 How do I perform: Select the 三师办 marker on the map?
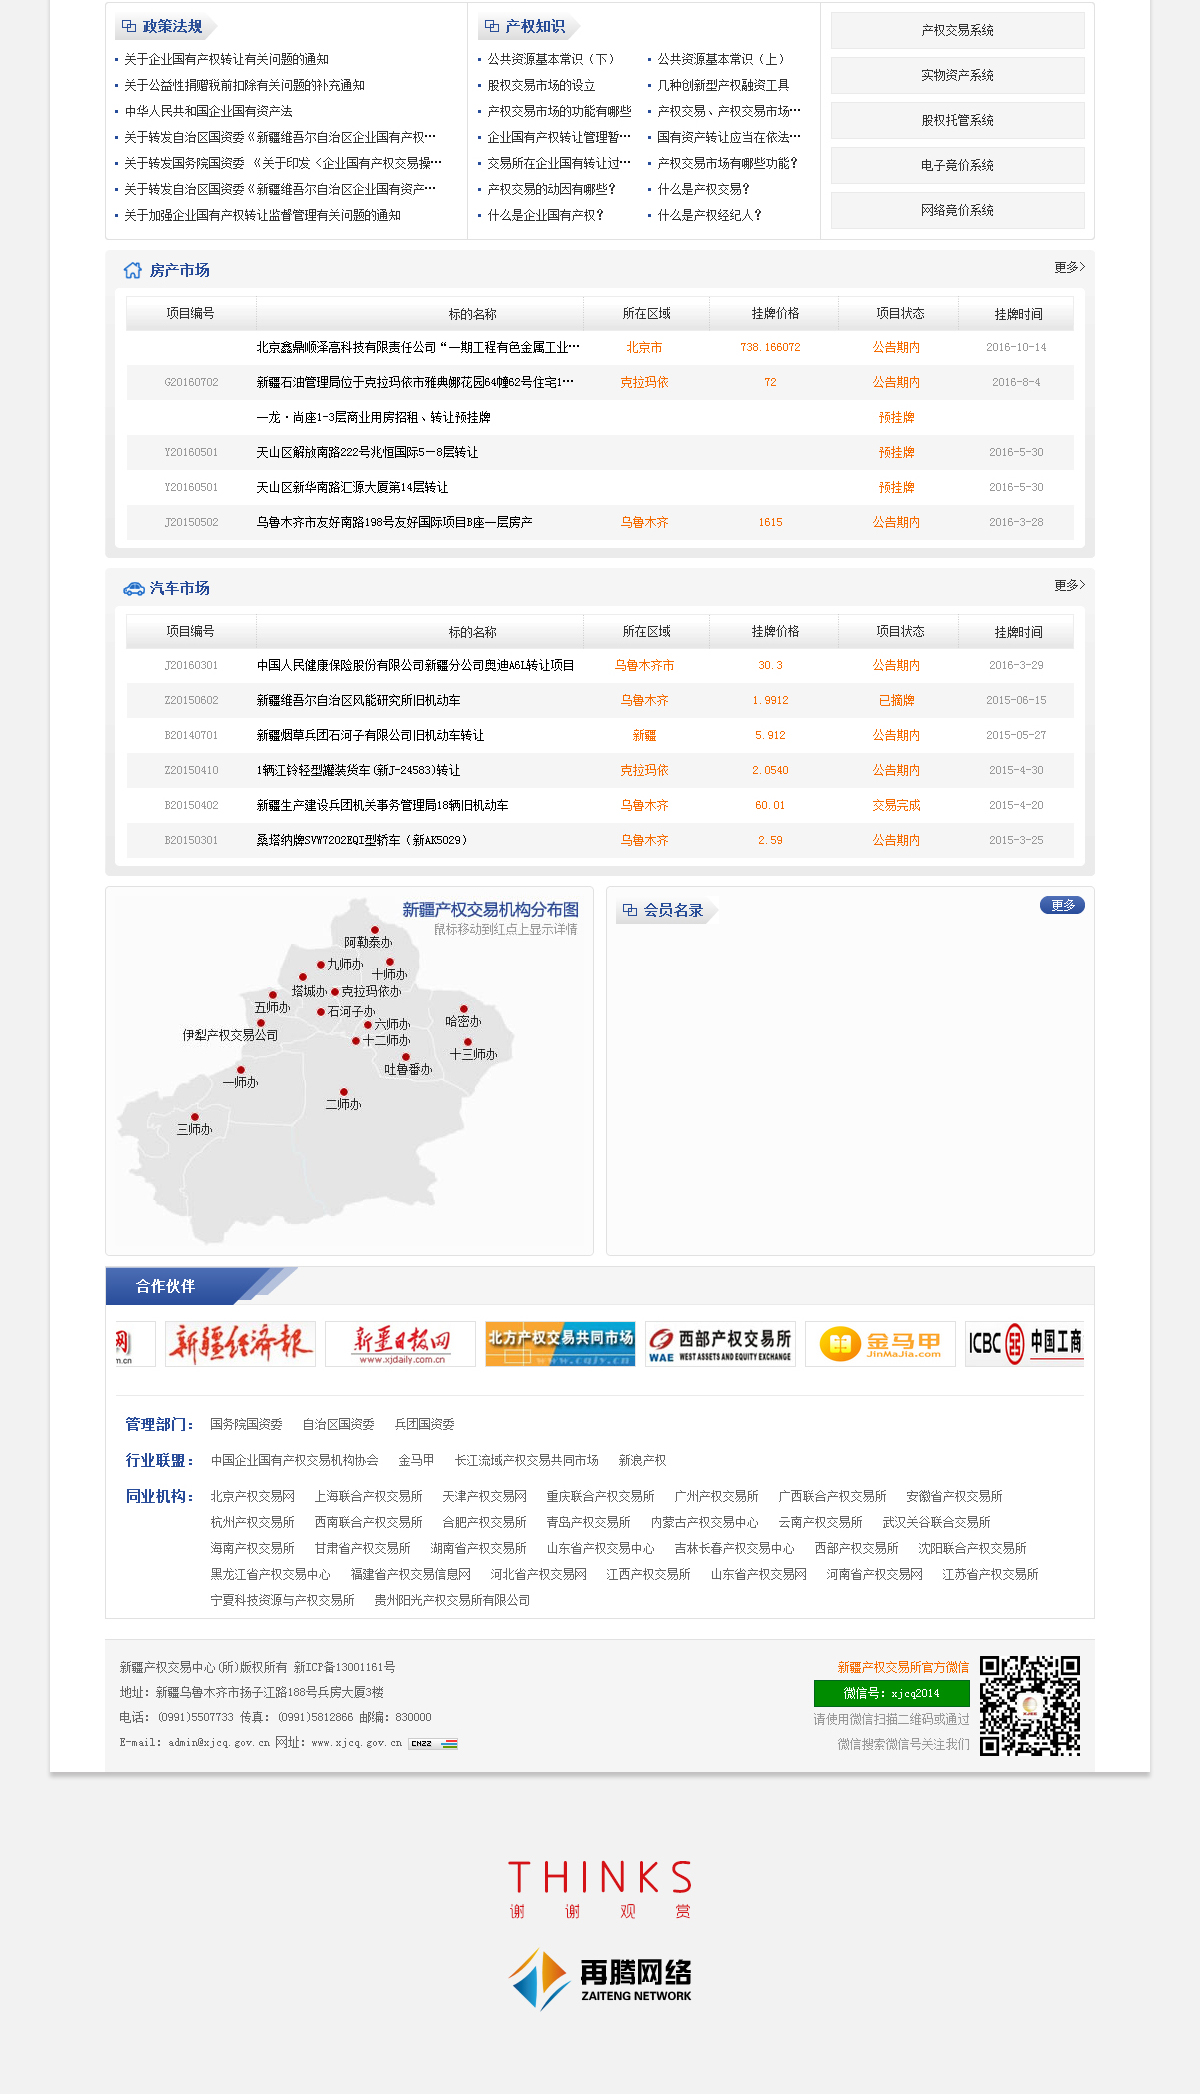tap(195, 1117)
